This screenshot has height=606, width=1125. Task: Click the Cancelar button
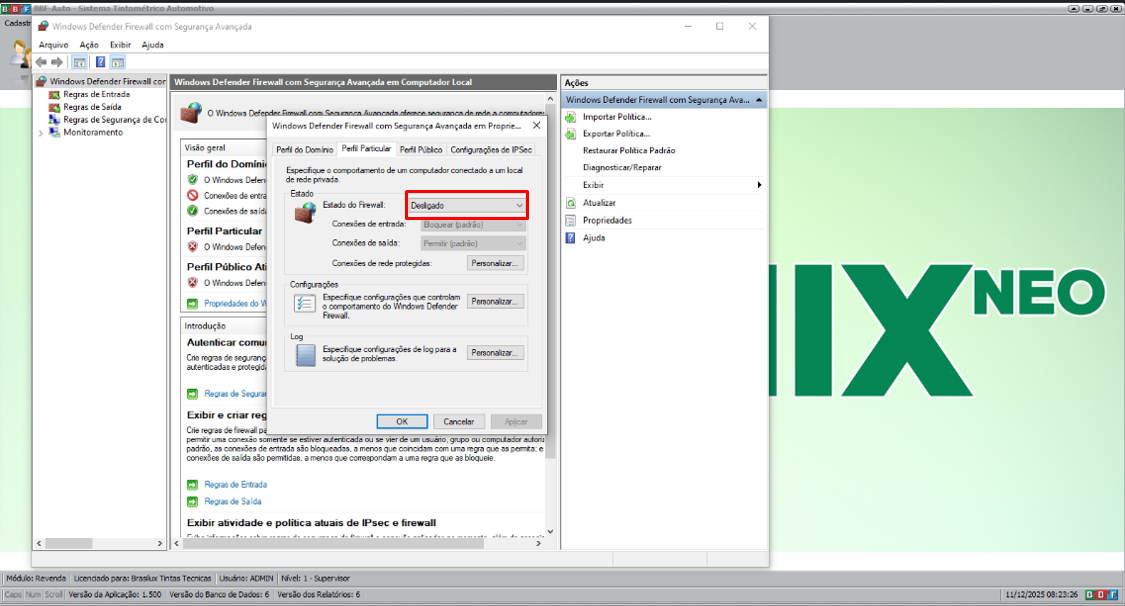(458, 422)
